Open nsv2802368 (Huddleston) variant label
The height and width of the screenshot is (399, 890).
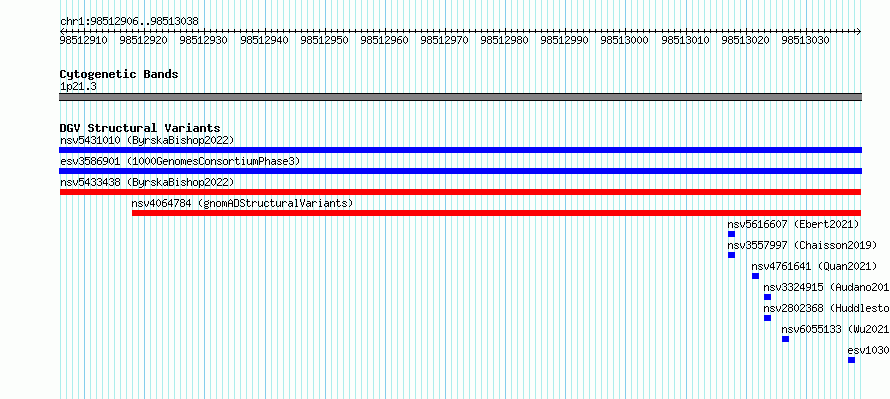click(x=826, y=308)
